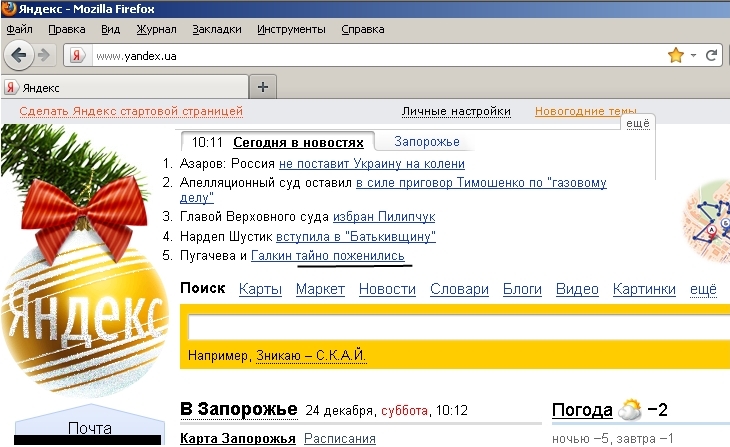Open the Погода heading link
This screenshot has width=730, height=447.
click(582, 410)
